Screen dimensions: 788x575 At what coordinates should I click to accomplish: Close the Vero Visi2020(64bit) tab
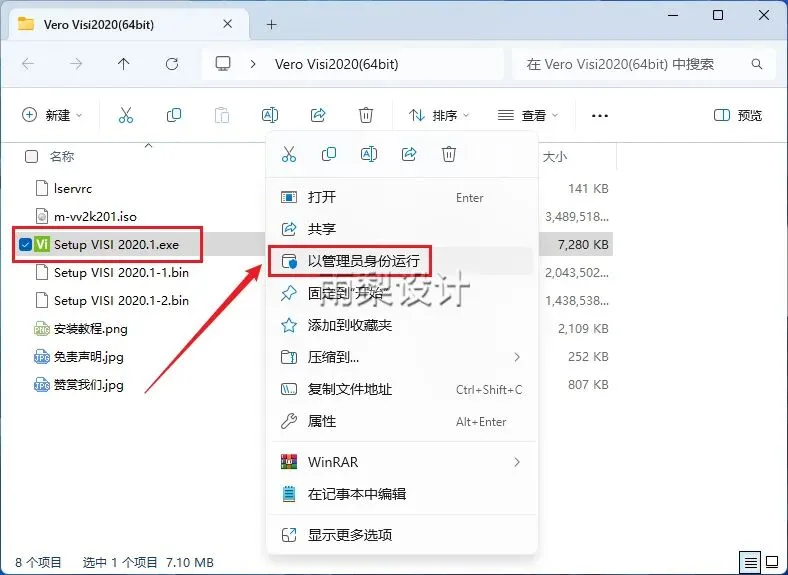coord(228,24)
